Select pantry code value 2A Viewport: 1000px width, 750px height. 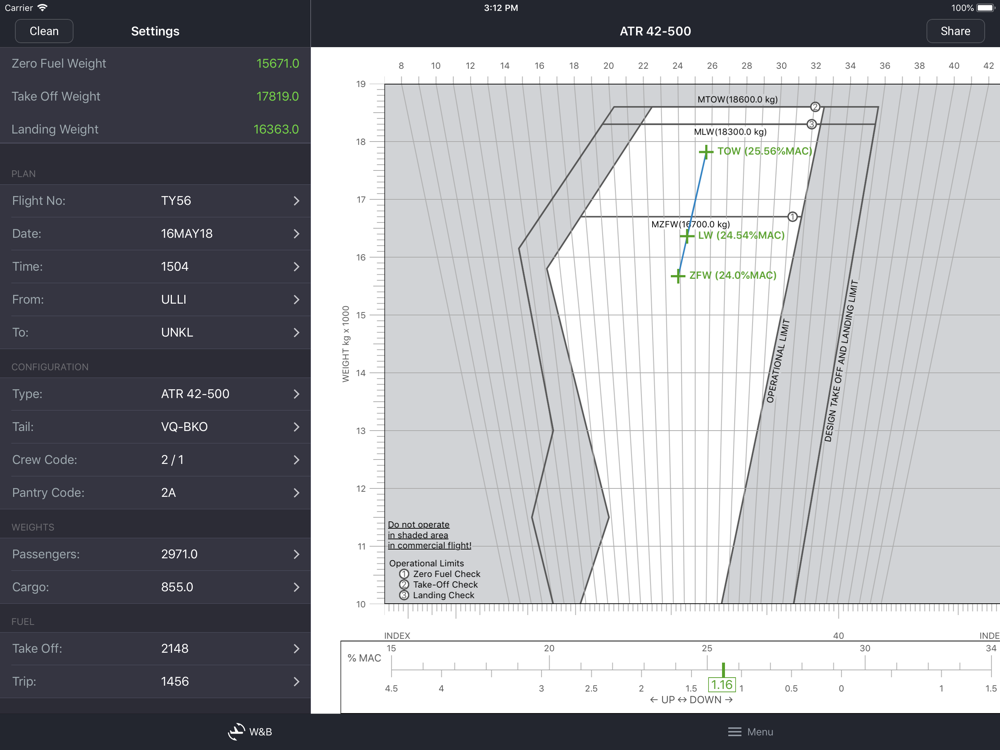(168, 493)
